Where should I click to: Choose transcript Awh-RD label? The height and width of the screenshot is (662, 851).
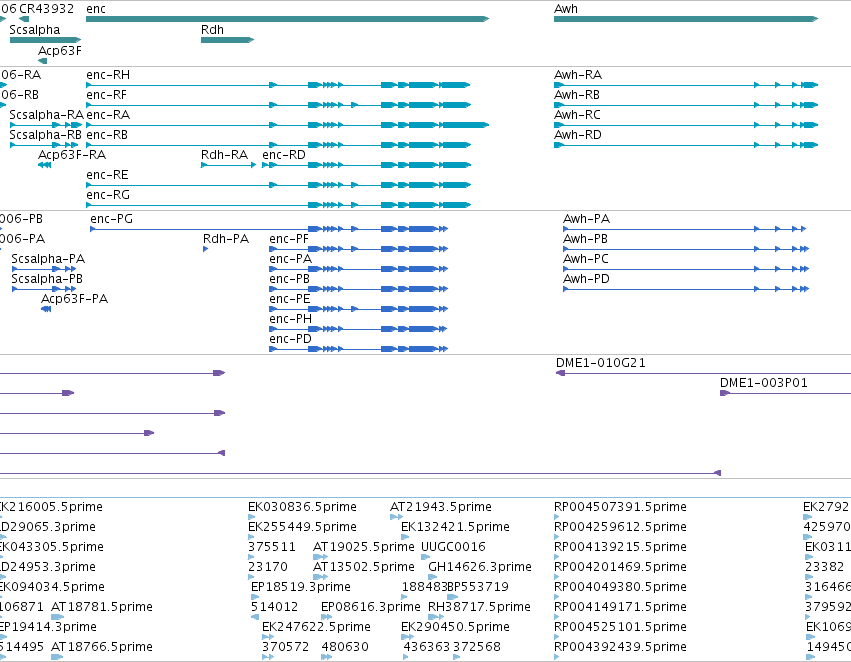coord(578,135)
